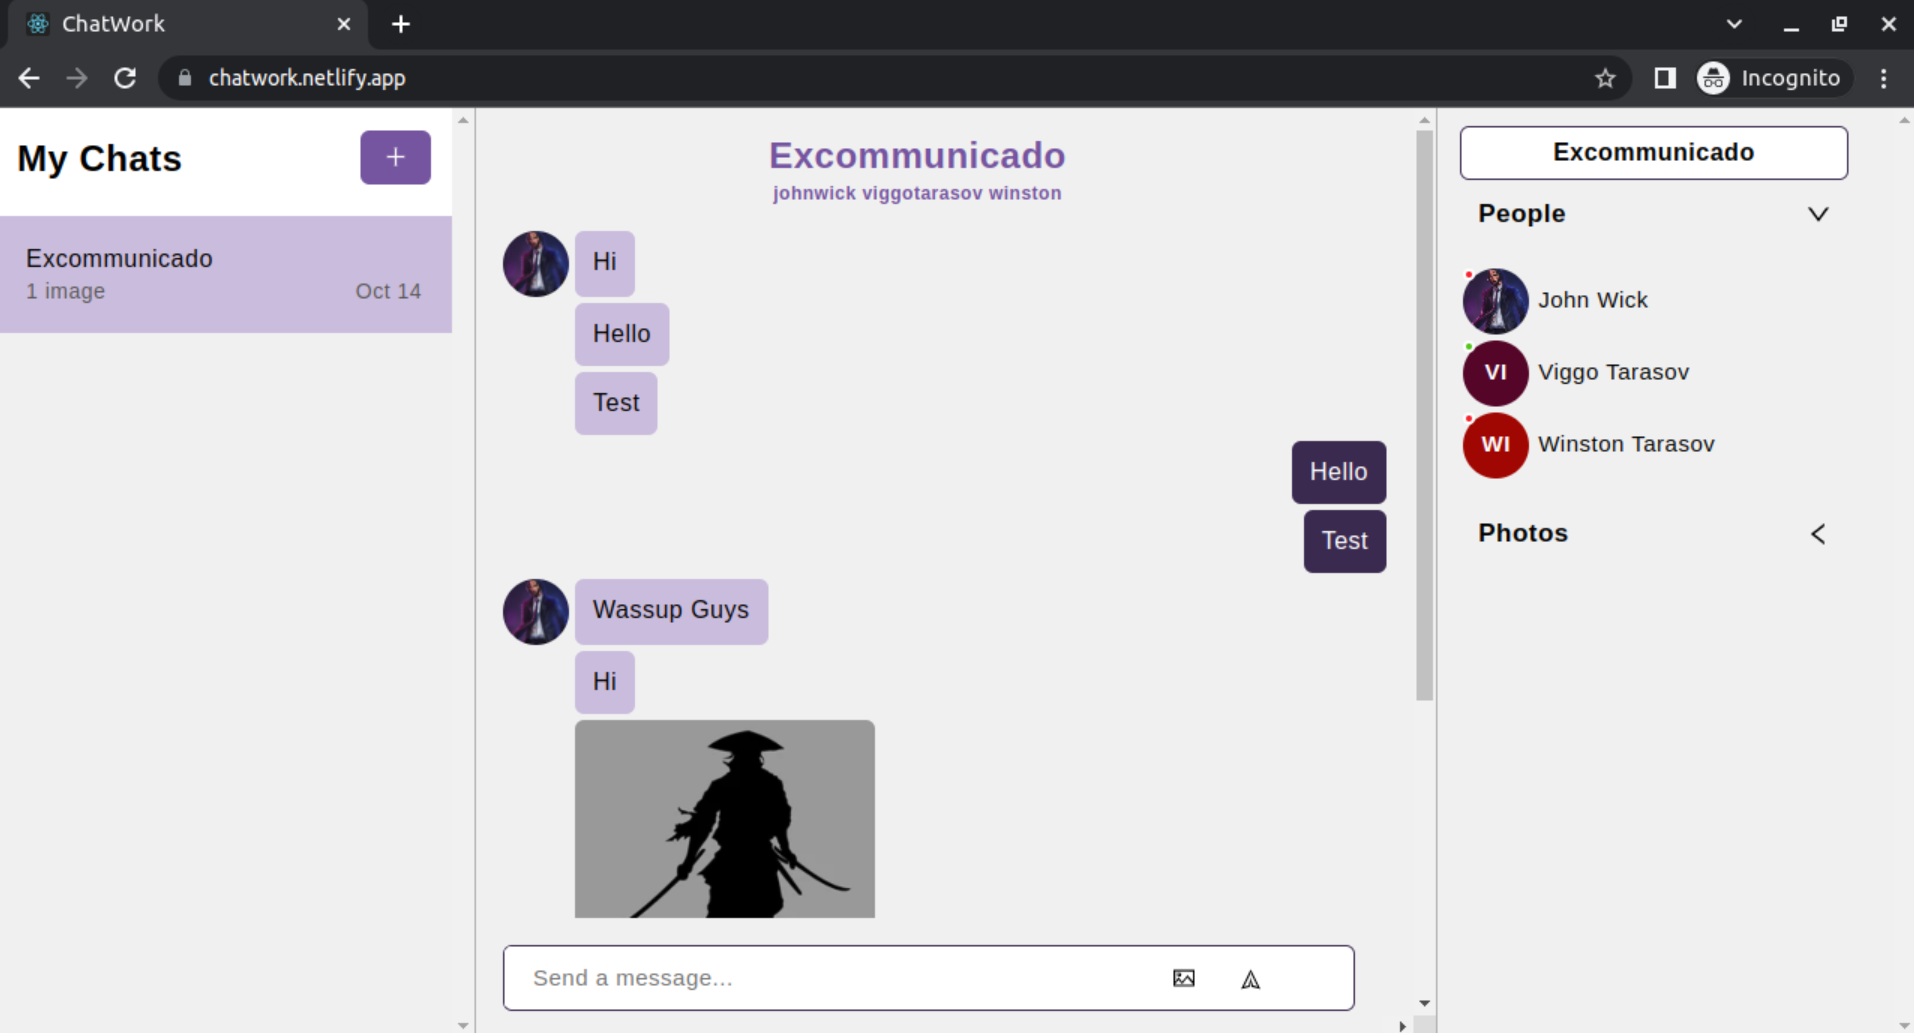Reload the current page
This screenshot has height=1033, width=1914.
pos(125,77)
